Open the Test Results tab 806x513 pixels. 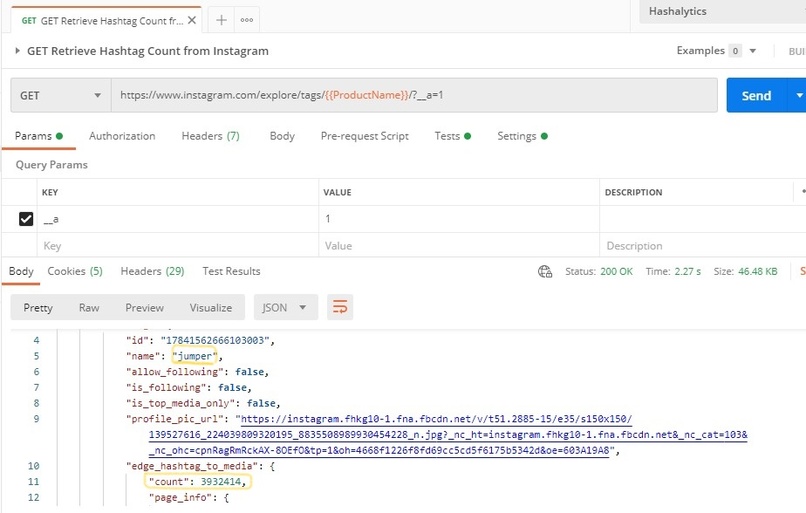coord(231,271)
